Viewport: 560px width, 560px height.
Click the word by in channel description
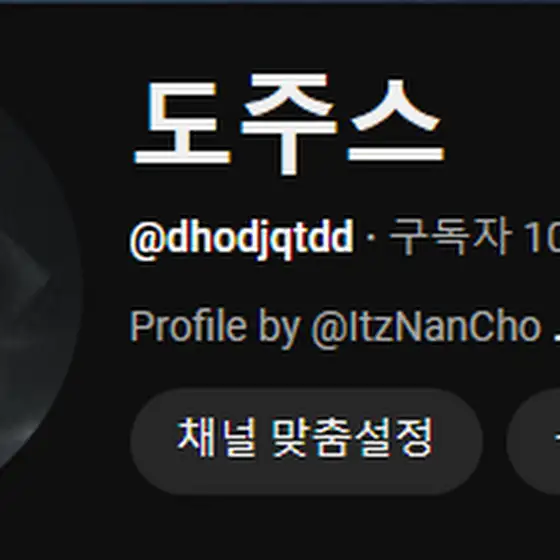click(279, 328)
